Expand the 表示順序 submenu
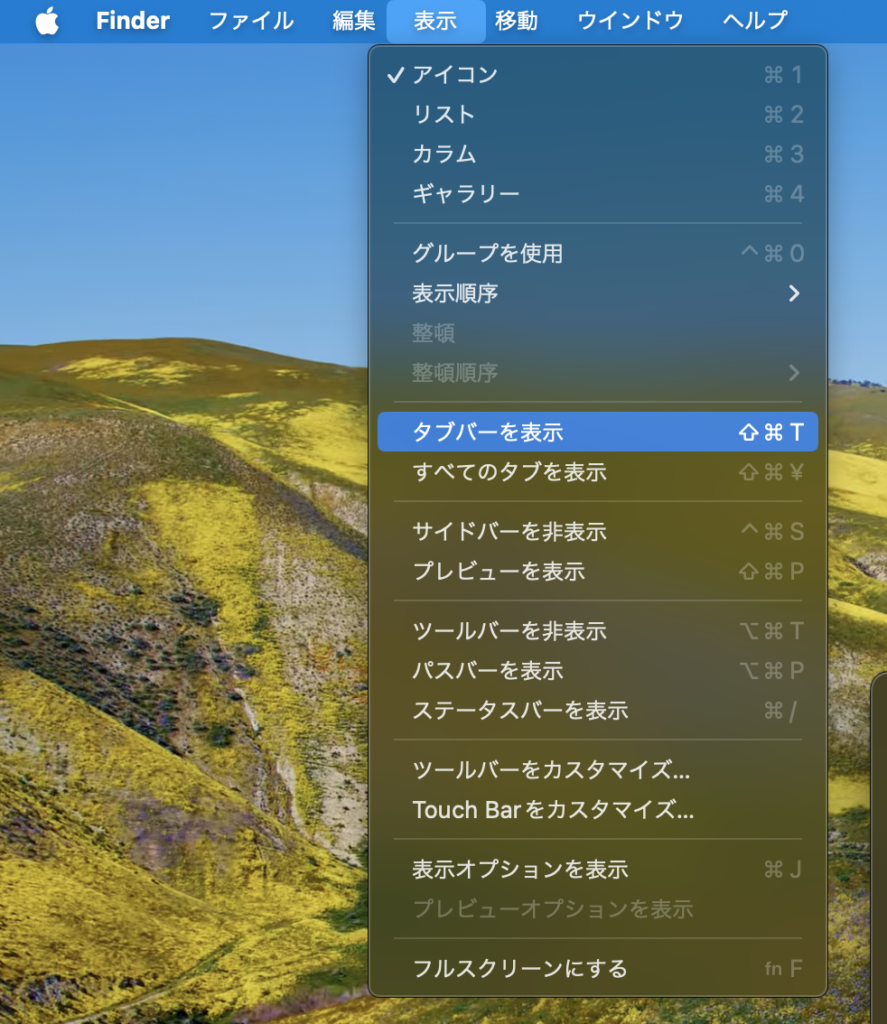 click(x=598, y=293)
